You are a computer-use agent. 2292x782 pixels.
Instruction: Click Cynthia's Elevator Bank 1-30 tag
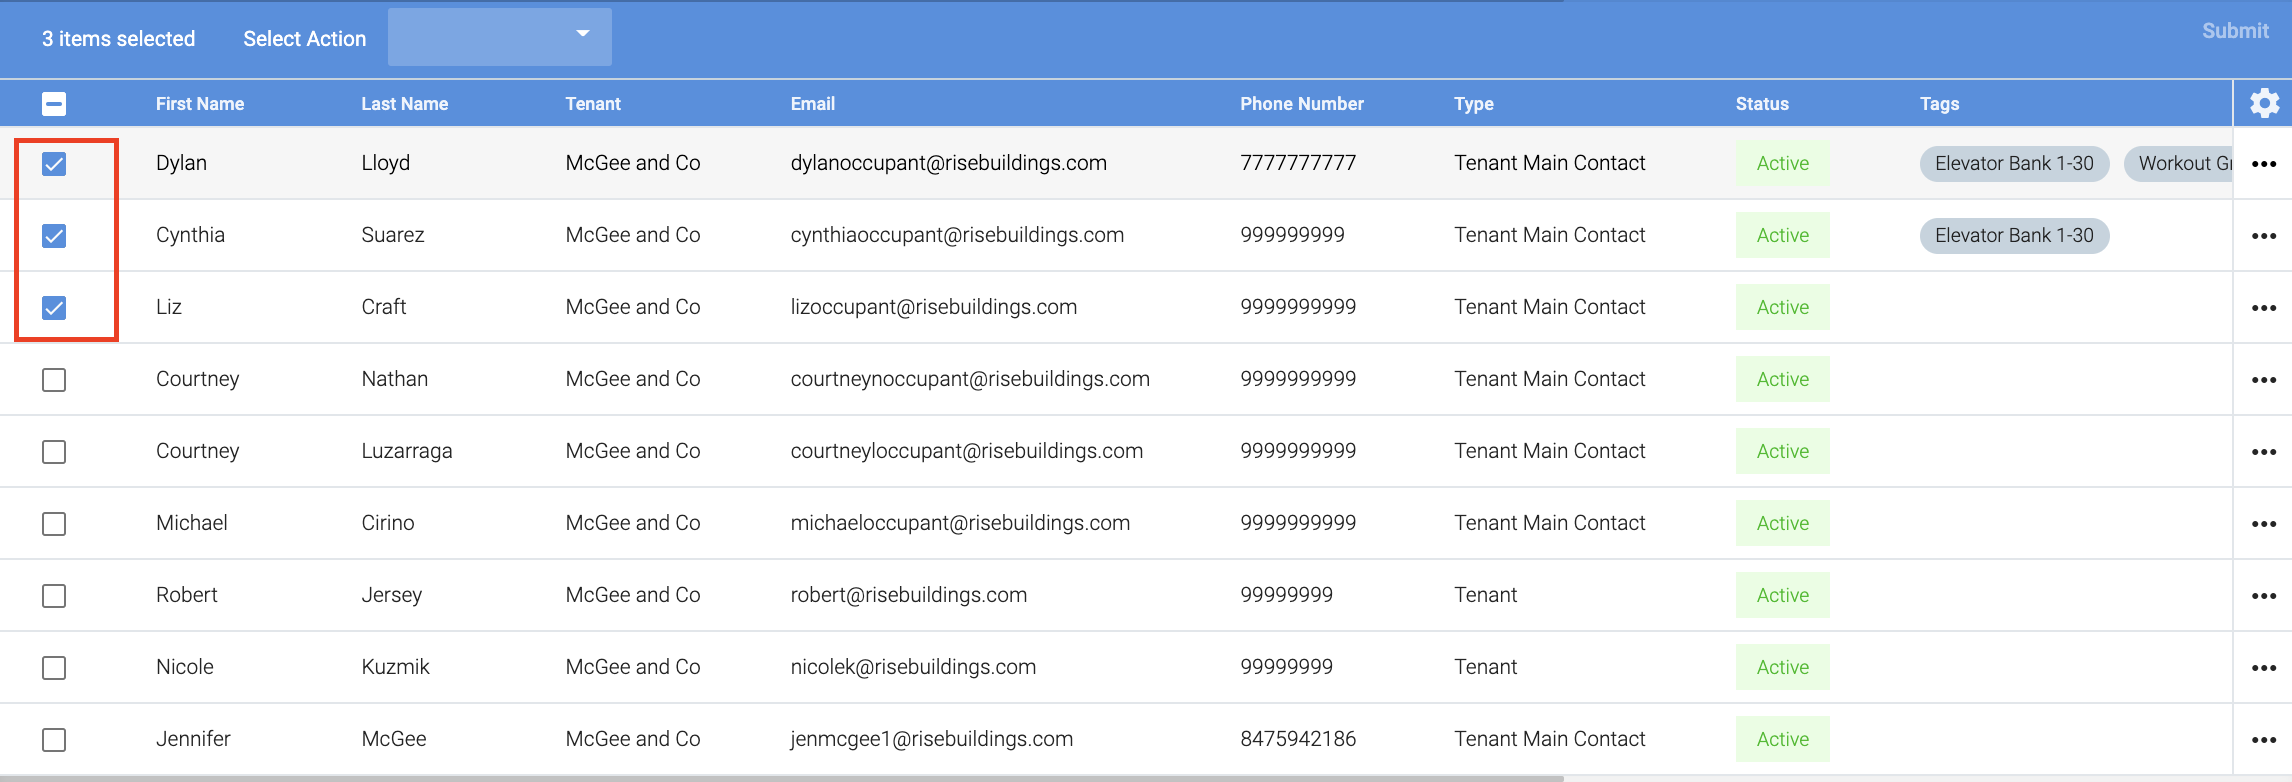click(2013, 236)
